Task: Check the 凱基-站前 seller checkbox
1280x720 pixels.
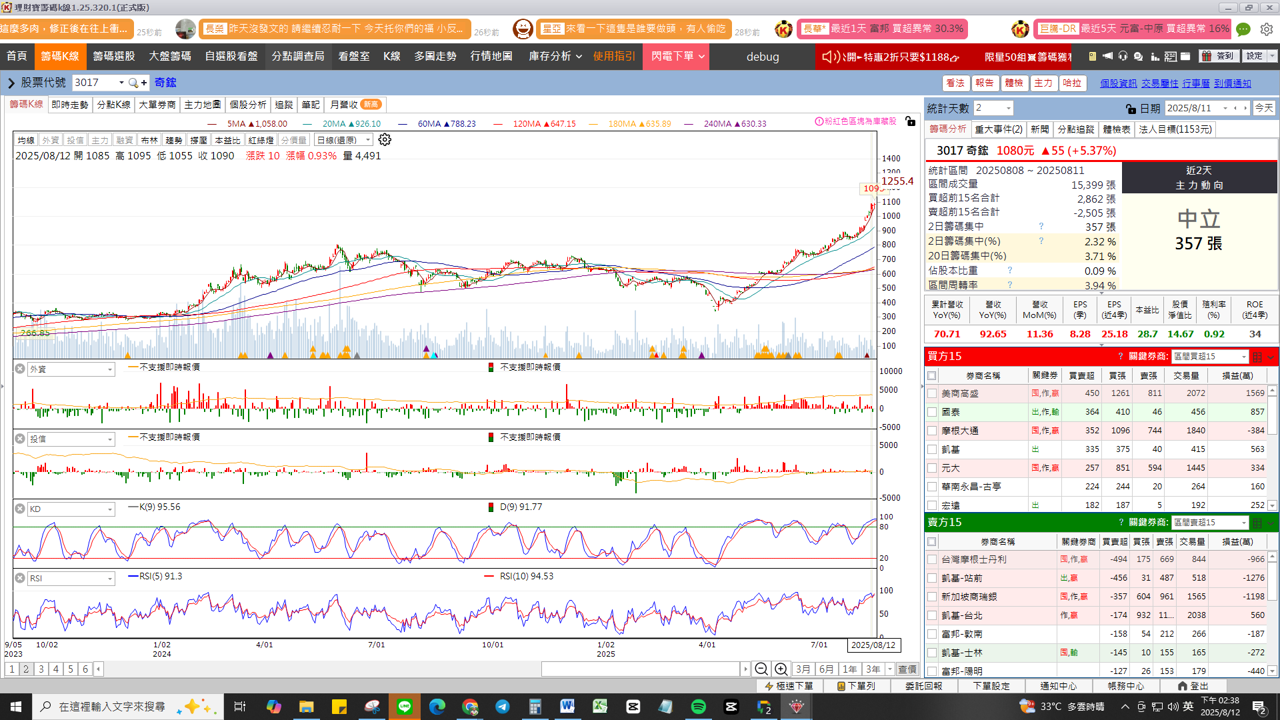Action: pyautogui.click(x=932, y=578)
